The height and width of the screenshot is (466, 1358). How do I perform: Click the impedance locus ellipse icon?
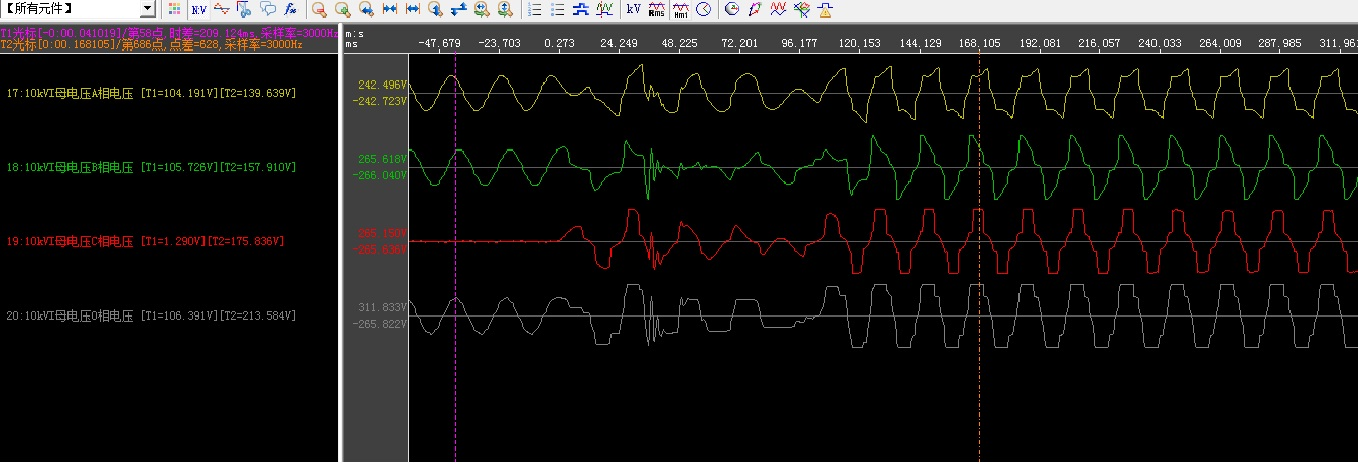(x=755, y=9)
